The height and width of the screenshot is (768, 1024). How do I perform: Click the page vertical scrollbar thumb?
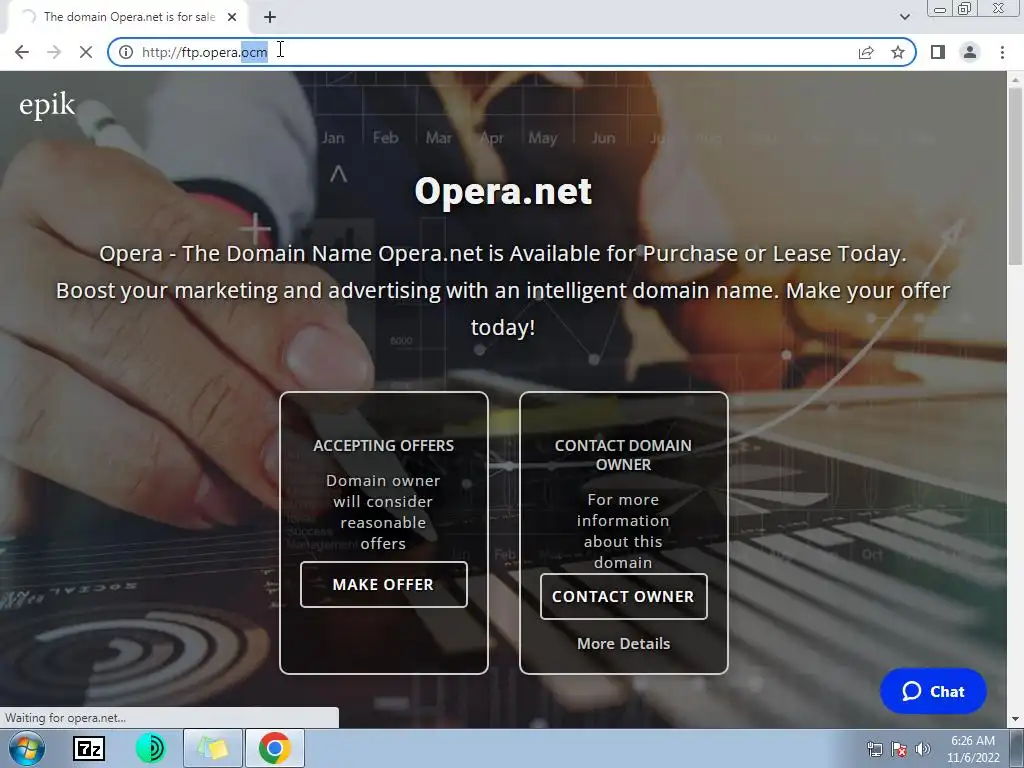point(1015,176)
